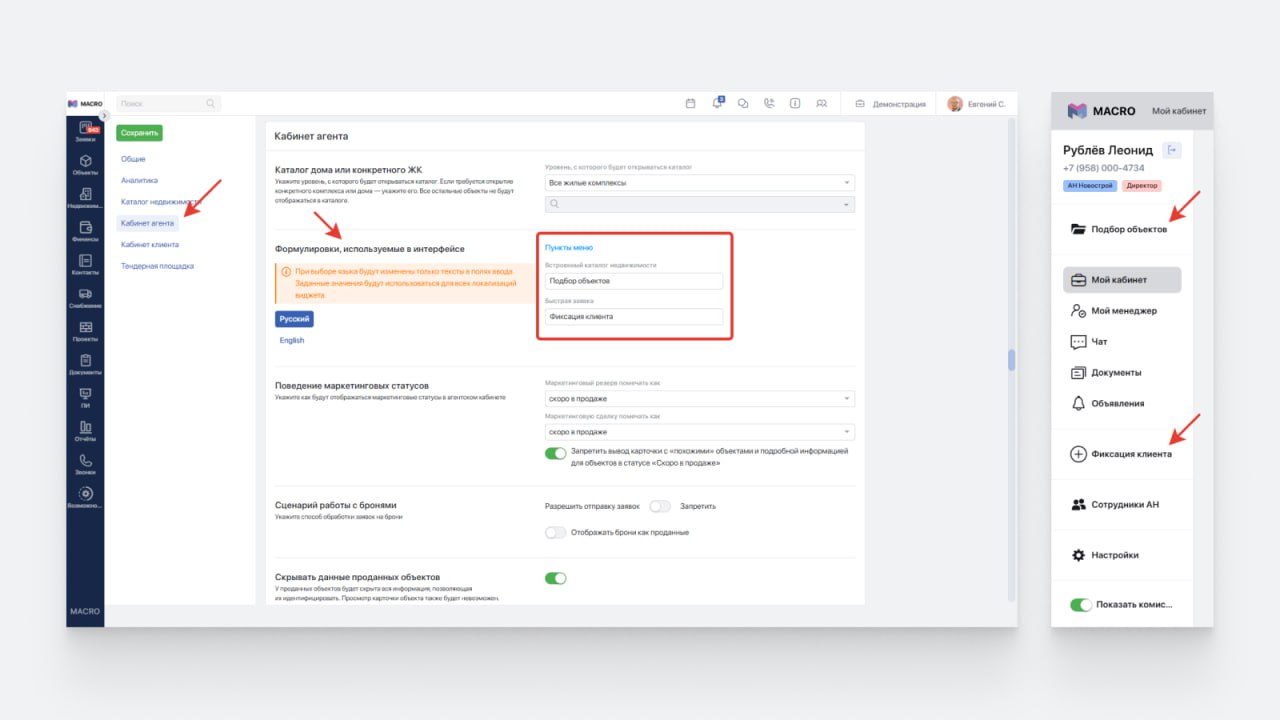Click the logout icon beside Рублёв Леонид

1173,150
